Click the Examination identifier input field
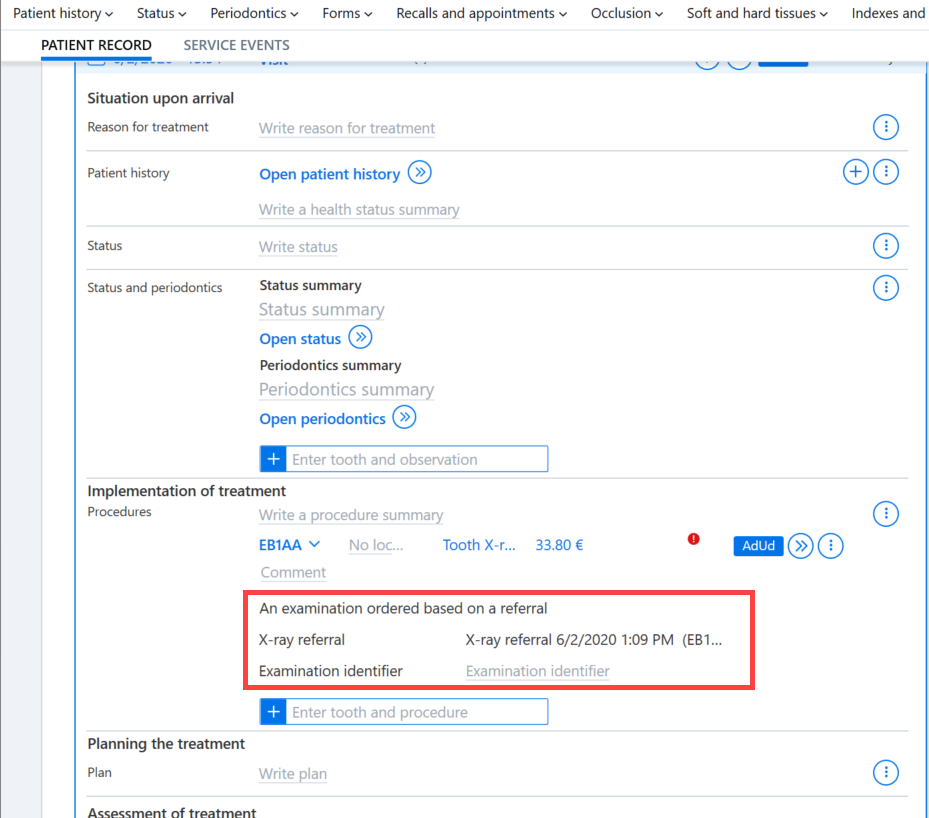Screen dimensions: 929x818 (x=537, y=671)
